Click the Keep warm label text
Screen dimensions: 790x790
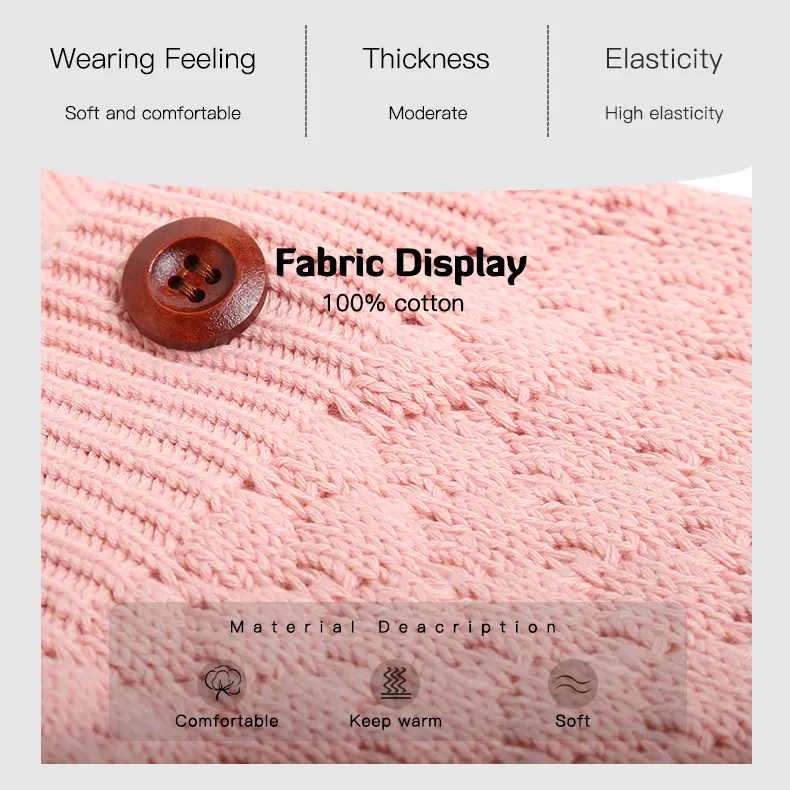pyautogui.click(x=396, y=721)
